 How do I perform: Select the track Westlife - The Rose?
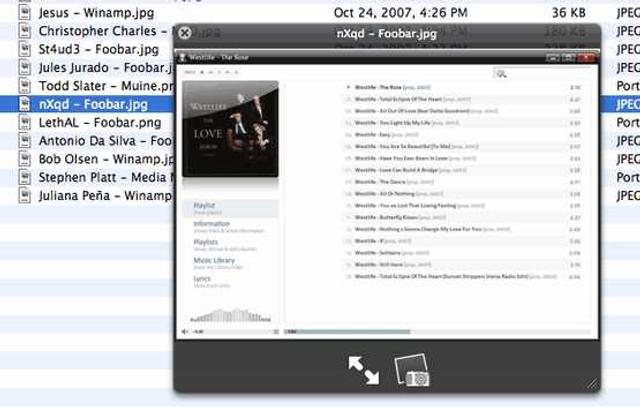click(463, 87)
